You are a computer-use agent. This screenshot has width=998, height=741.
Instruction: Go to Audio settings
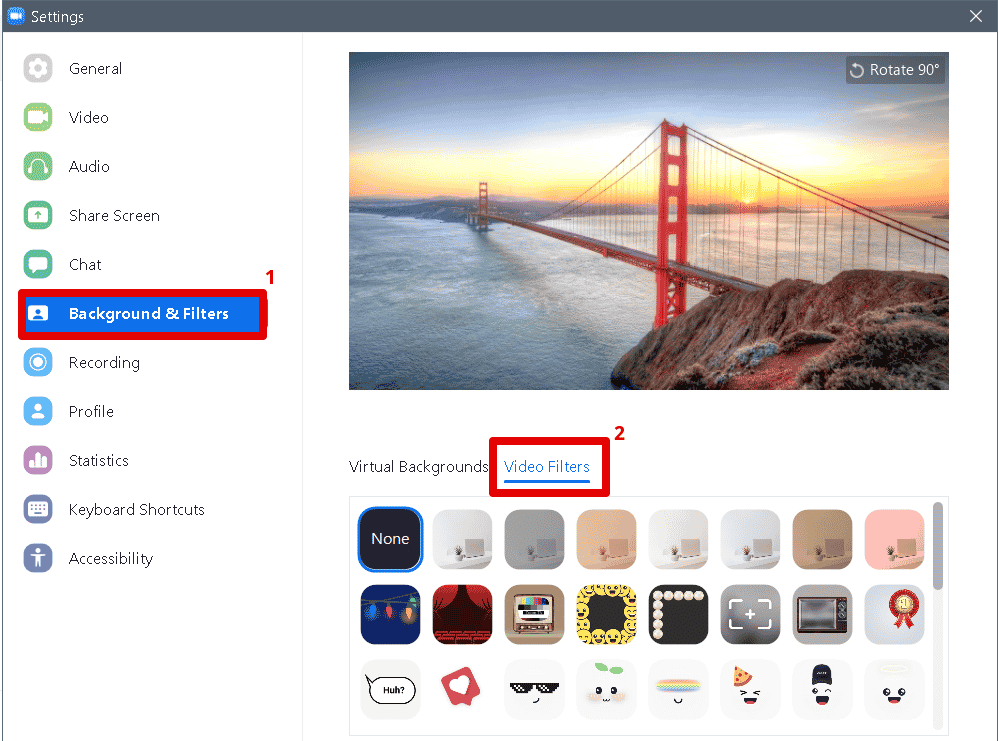tap(89, 167)
